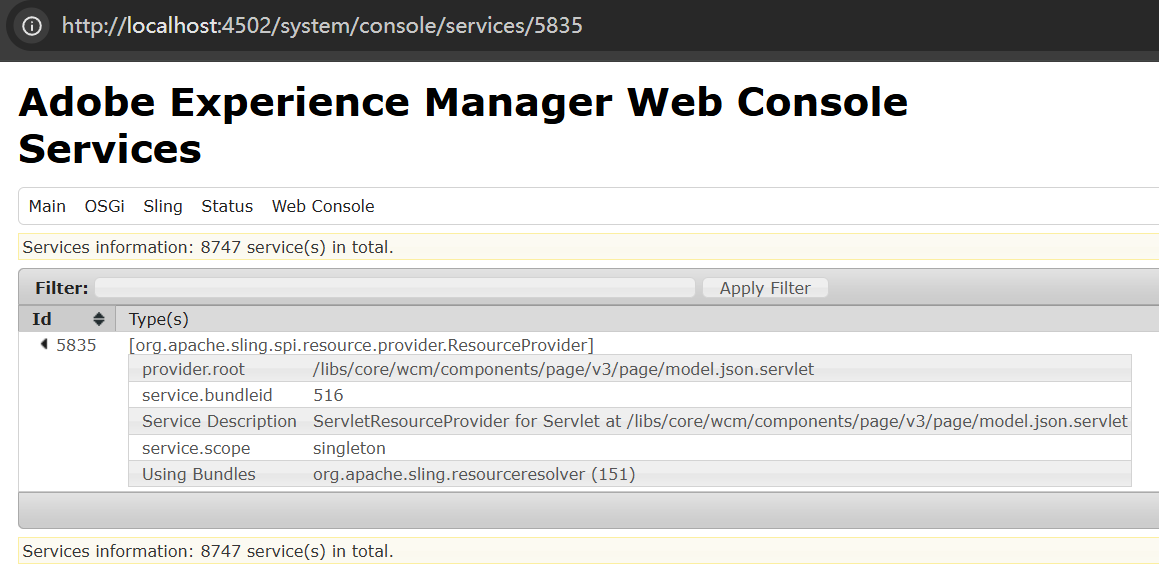1159x583 pixels.
Task: Open the Web Console menu
Action: (323, 206)
